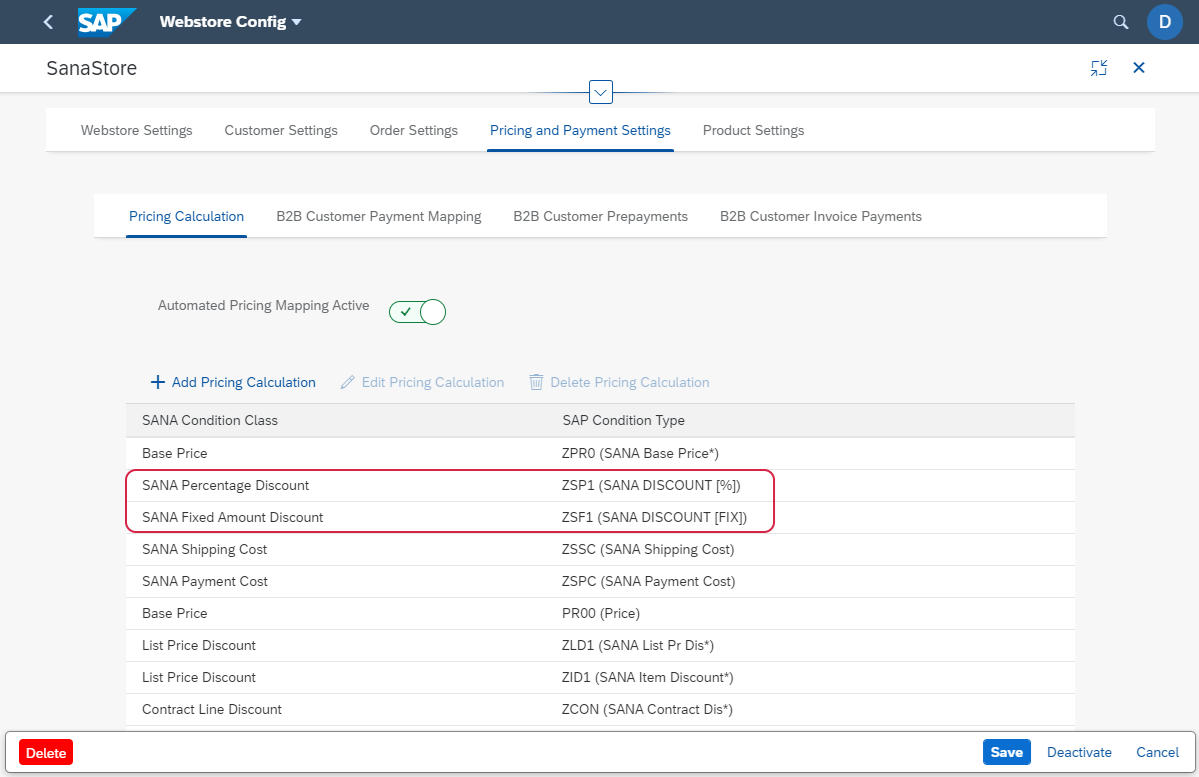Viewport: 1199px width, 777px height.
Task: Save the webstore configuration
Action: (1006, 753)
